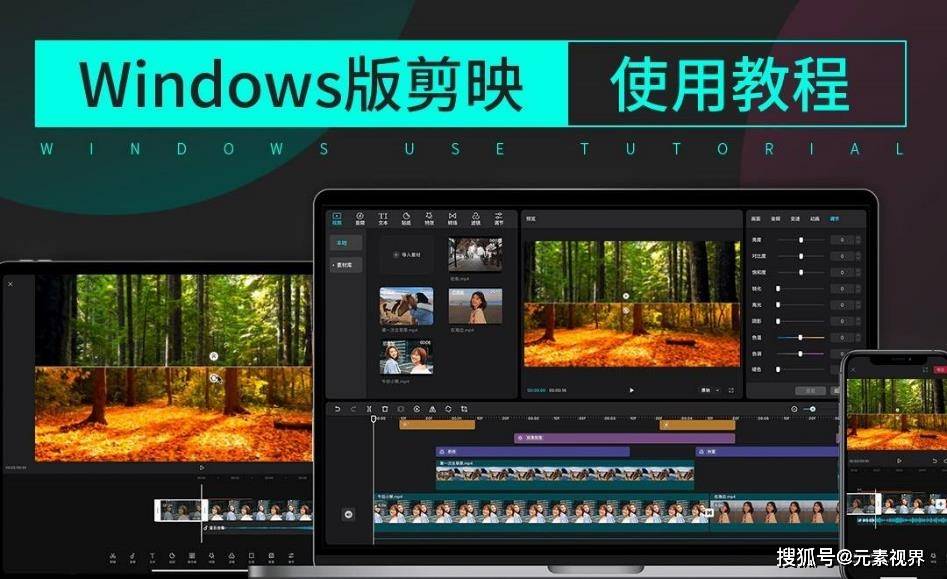Open the aspect ratio dropdown under preview
This screenshot has width=947, height=579.
(710, 391)
